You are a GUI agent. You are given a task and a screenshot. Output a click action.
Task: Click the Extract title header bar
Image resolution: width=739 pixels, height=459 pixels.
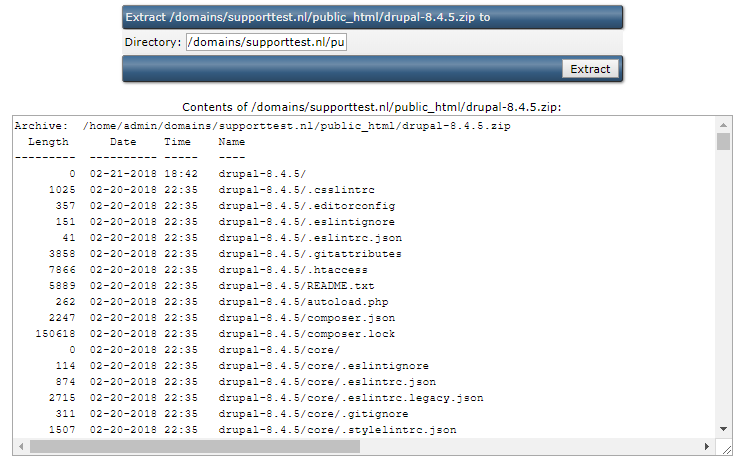point(372,17)
